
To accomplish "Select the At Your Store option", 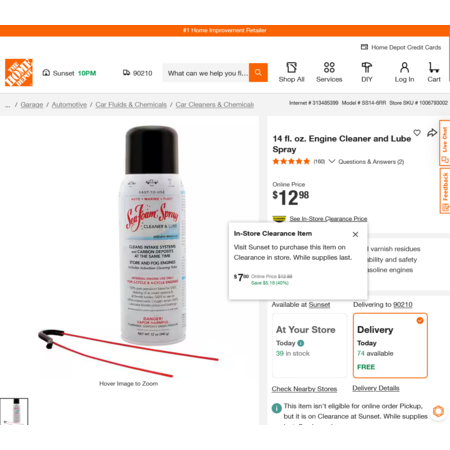I will [x=309, y=345].
